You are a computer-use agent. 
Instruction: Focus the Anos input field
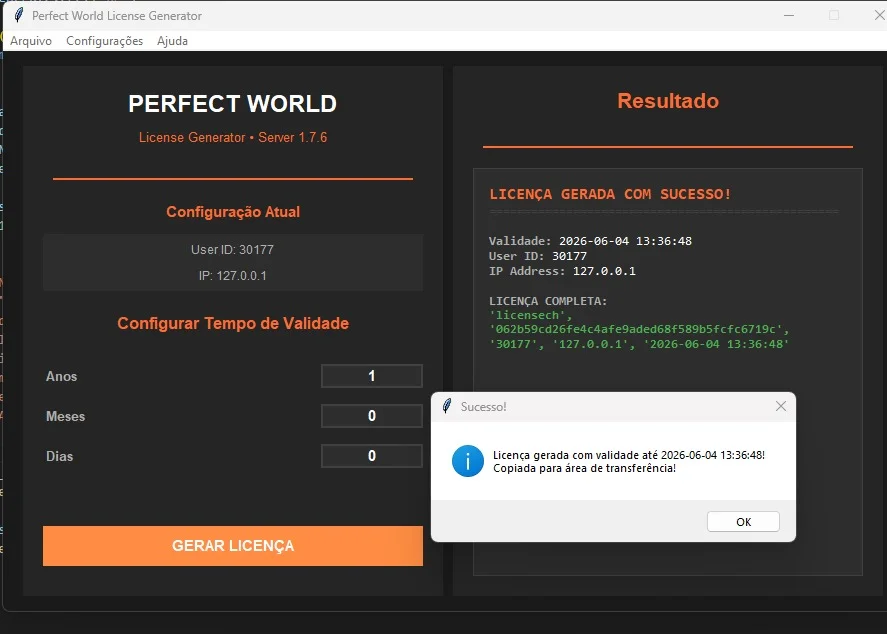[x=372, y=376]
